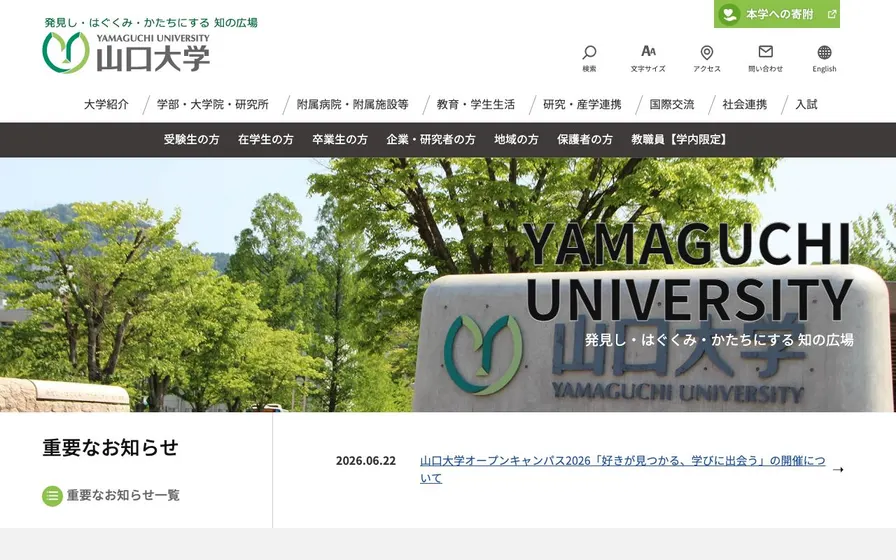Go to 地域の方 page
This screenshot has height=560, width=896.
point(517,139)
